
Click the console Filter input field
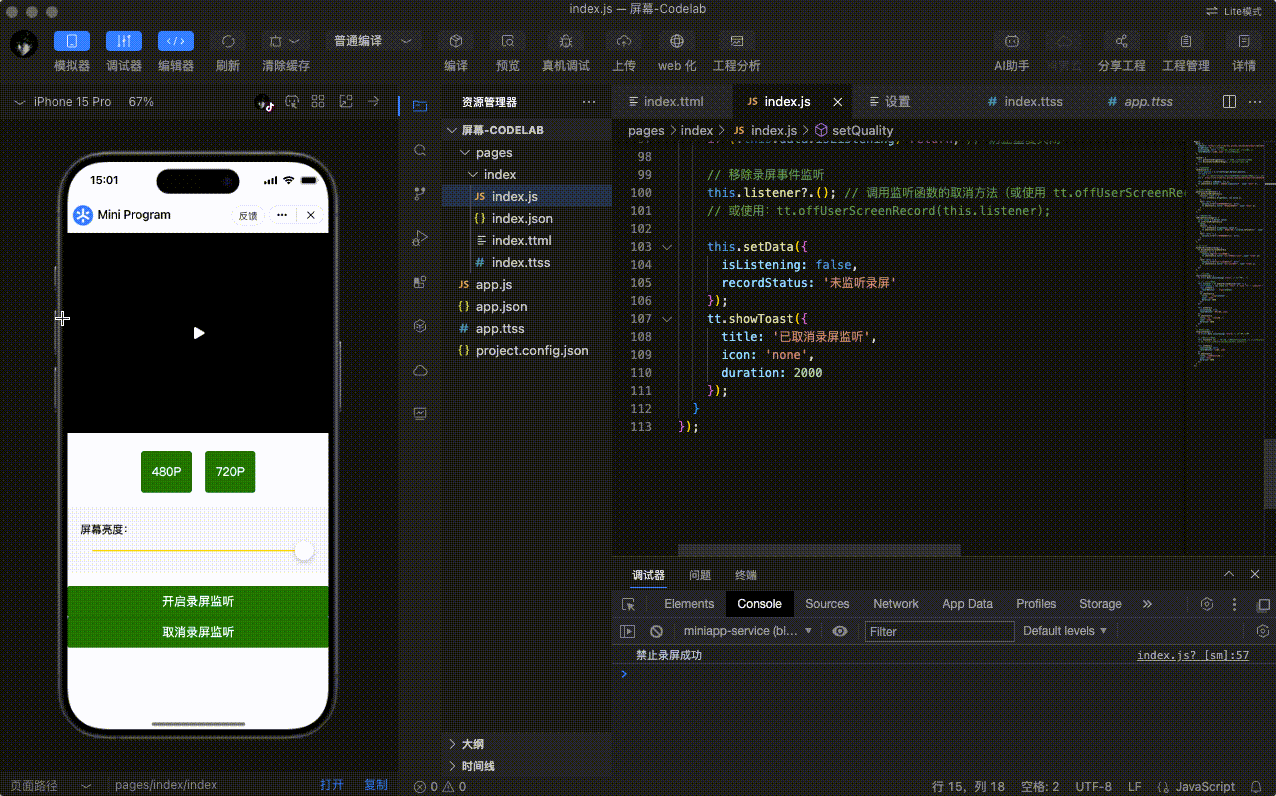[x=940, y=631]
